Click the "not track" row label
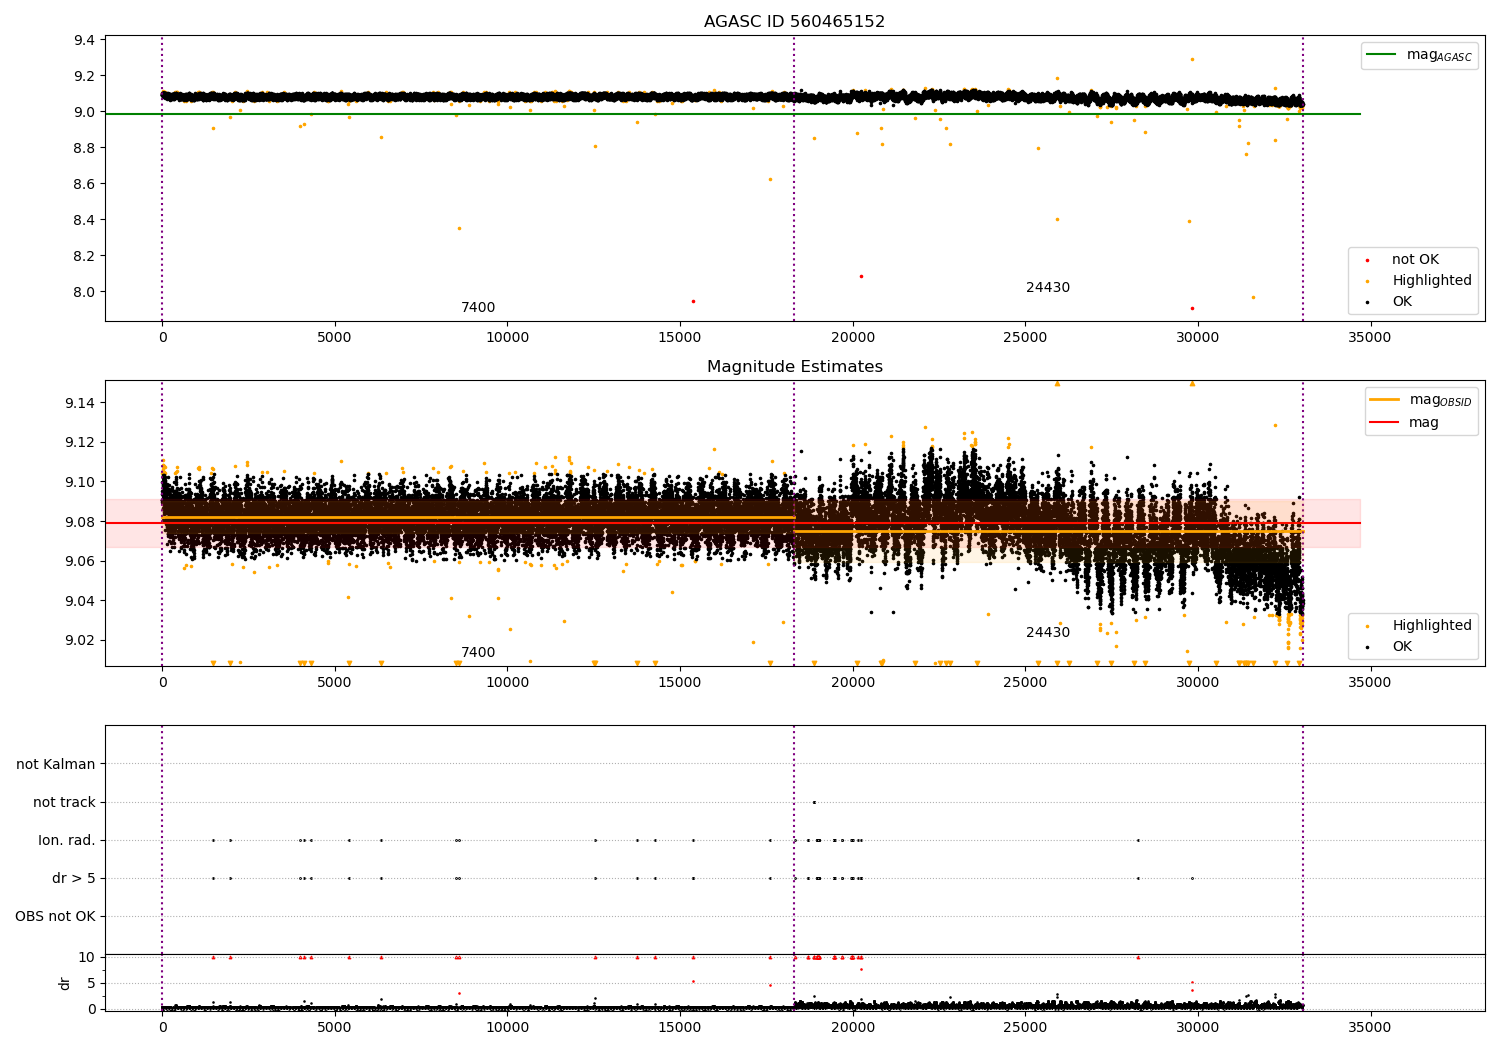Screen dimensions: 1500x1050 64,802
